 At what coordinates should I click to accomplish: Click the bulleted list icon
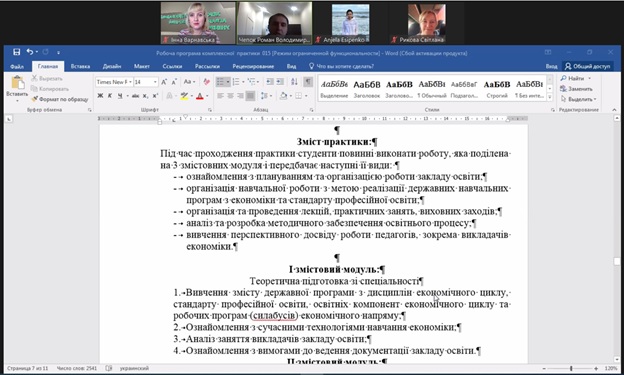pyautogui.click(x=220, y=82)
